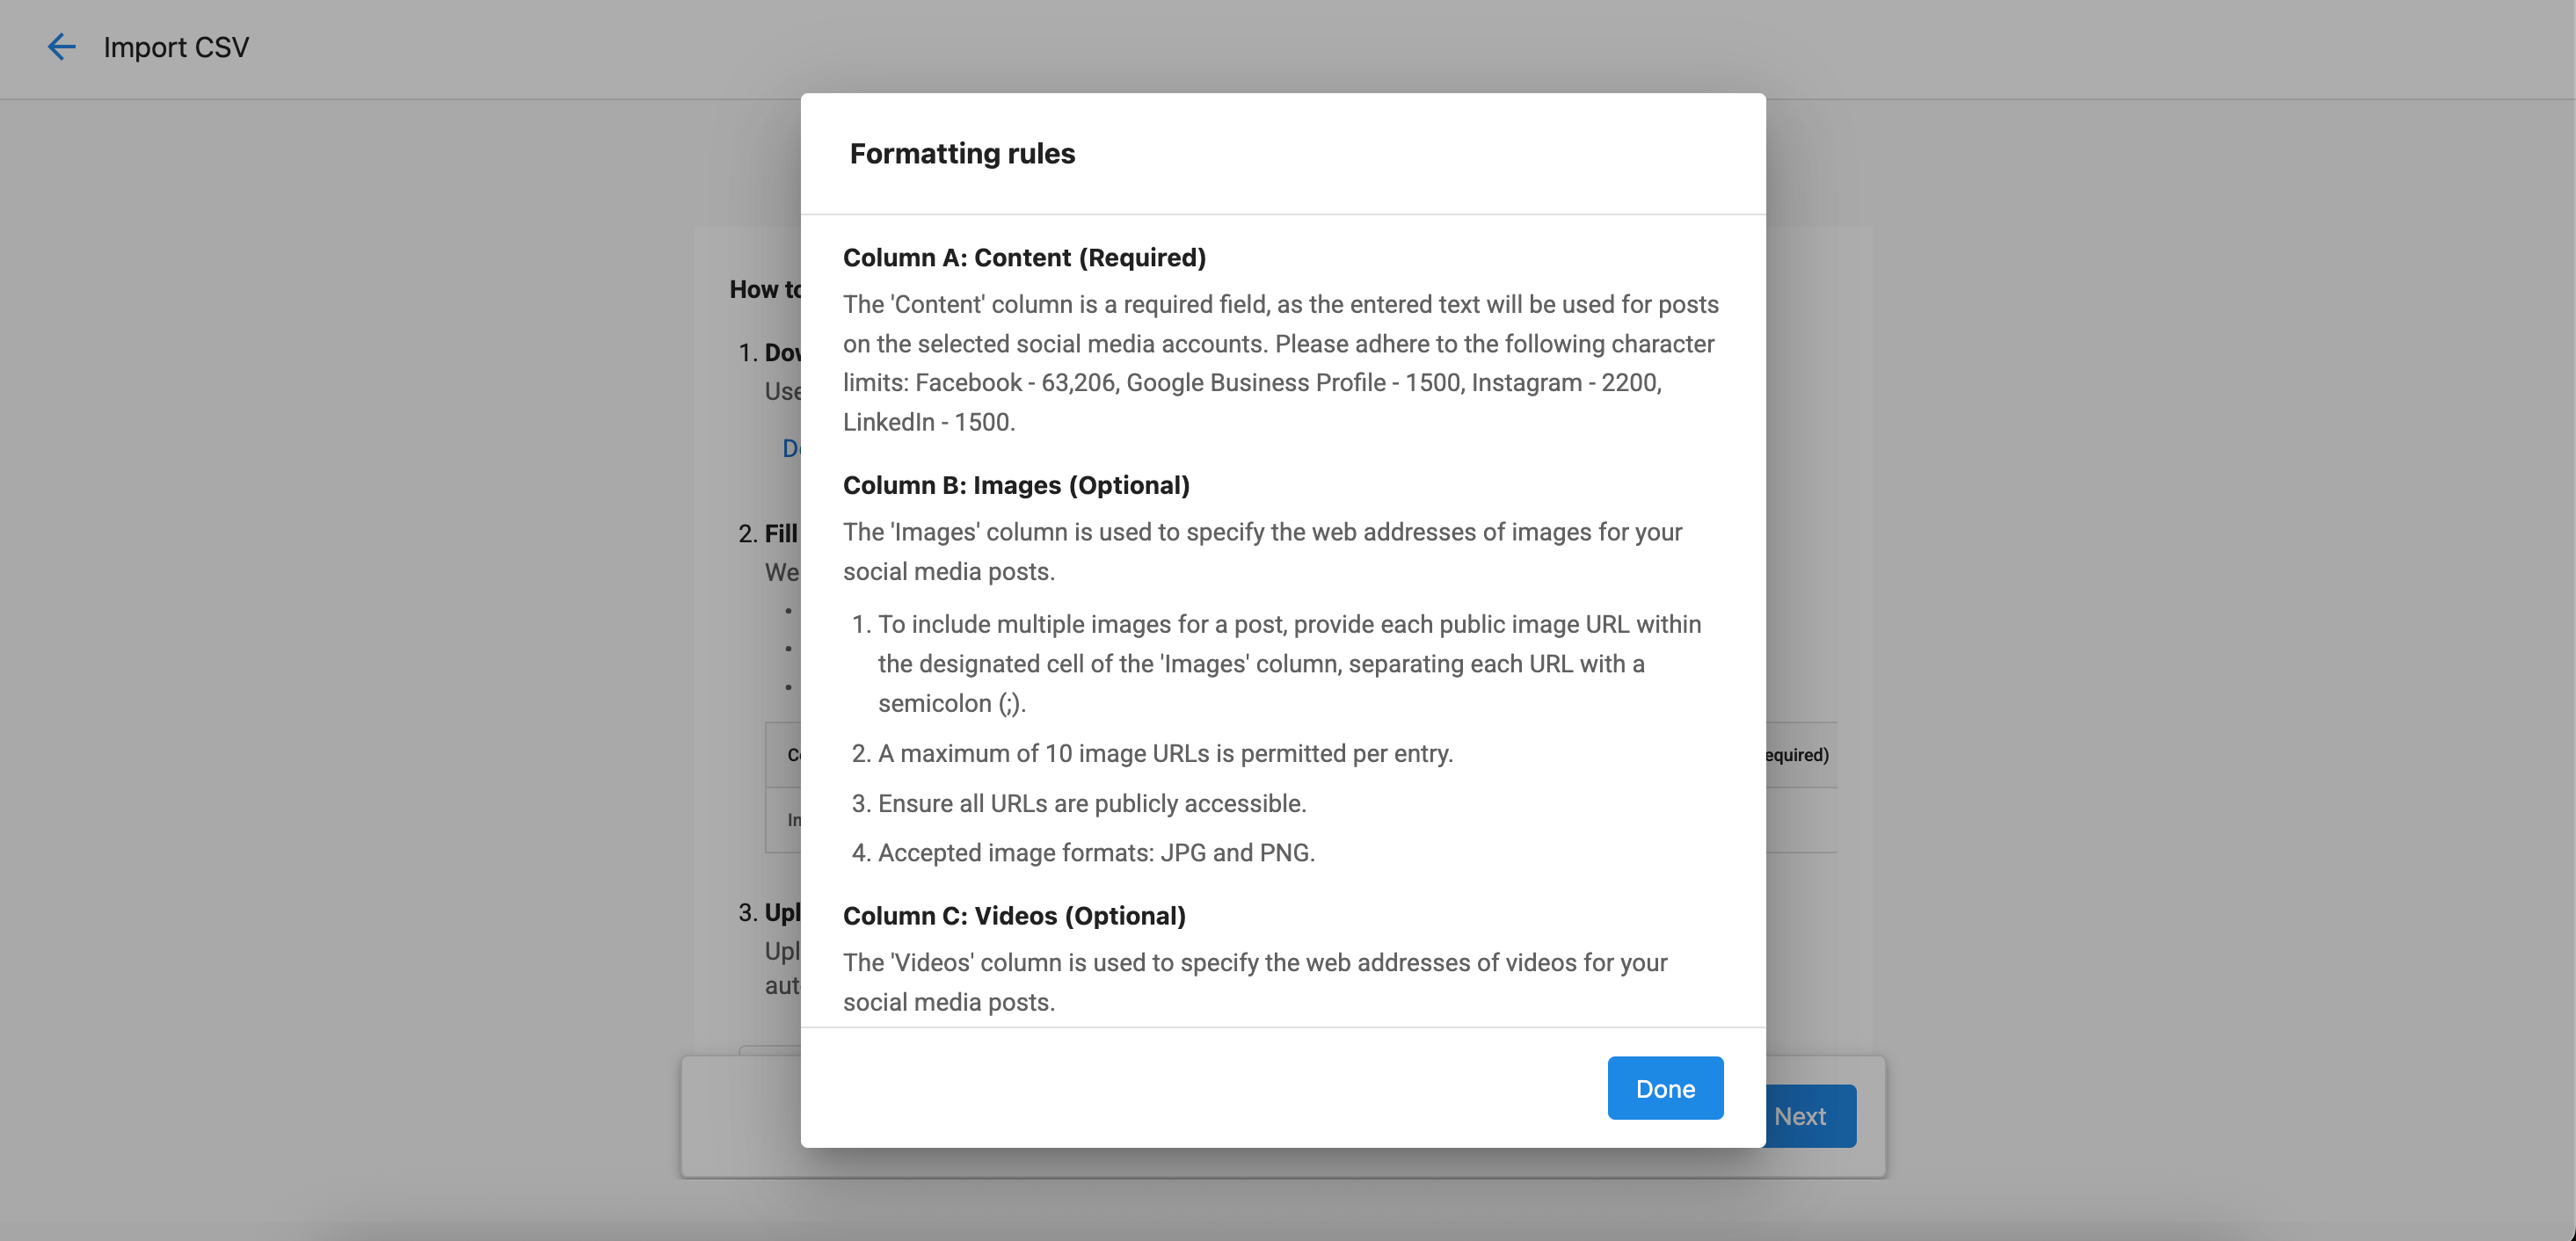Click the Column B: Images (Optional) heading

[x=1016, y=485]
